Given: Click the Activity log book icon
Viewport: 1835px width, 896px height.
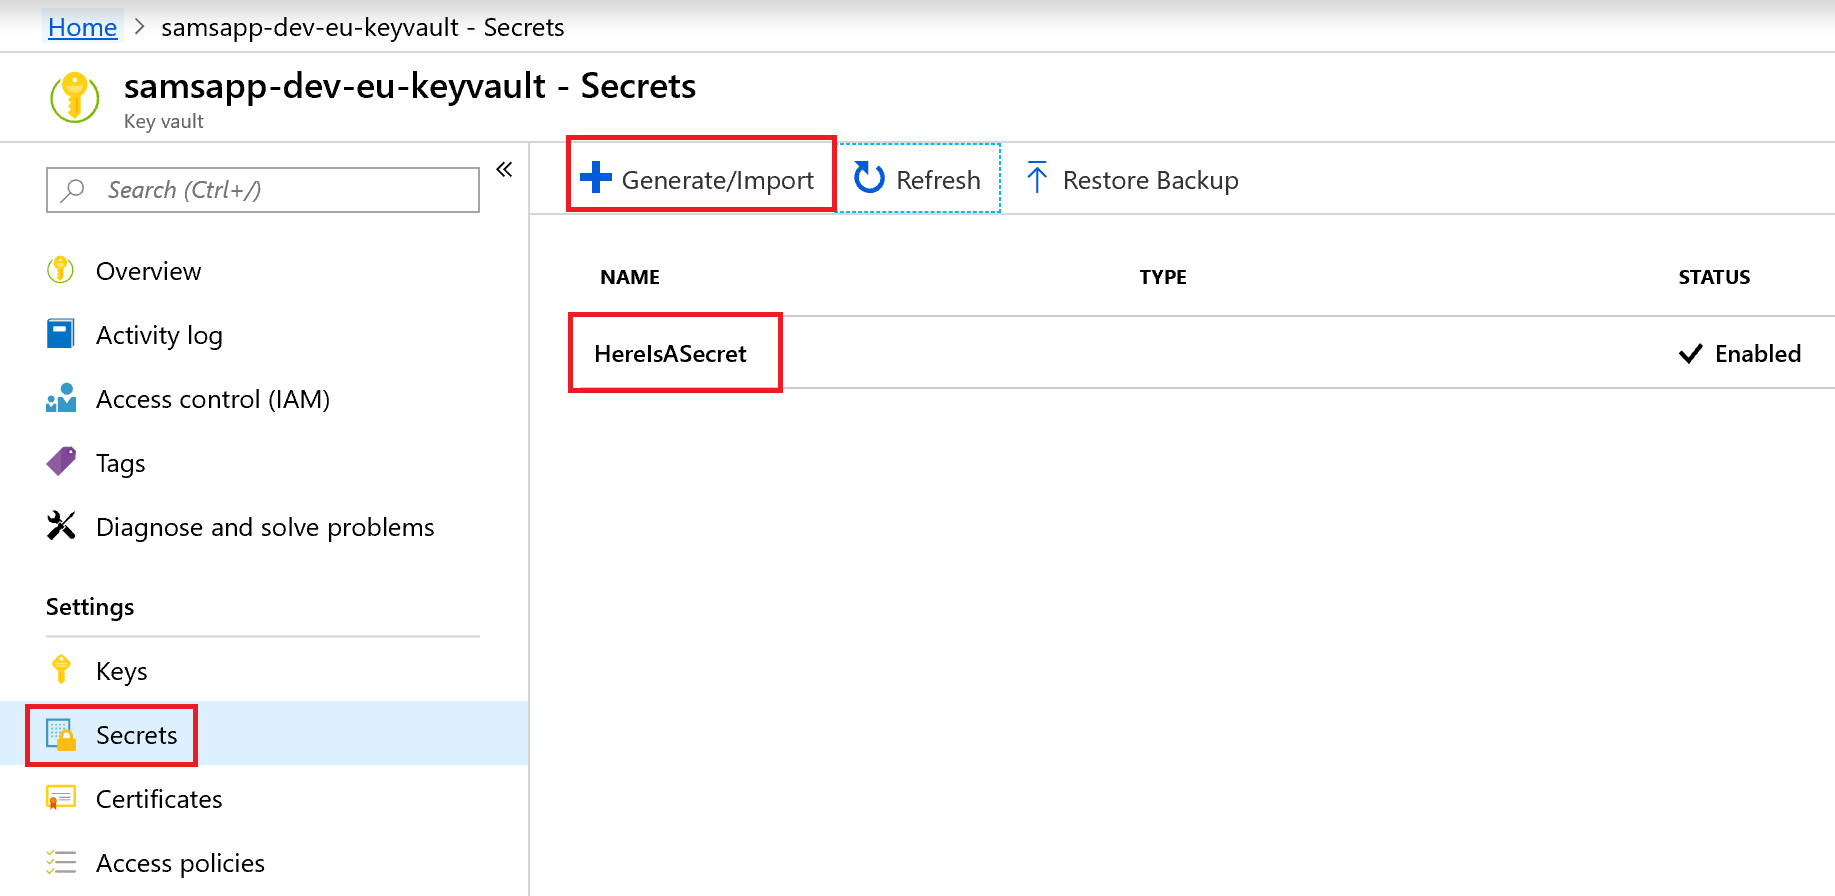Looking at the screenshot, I should click(61, 334).
